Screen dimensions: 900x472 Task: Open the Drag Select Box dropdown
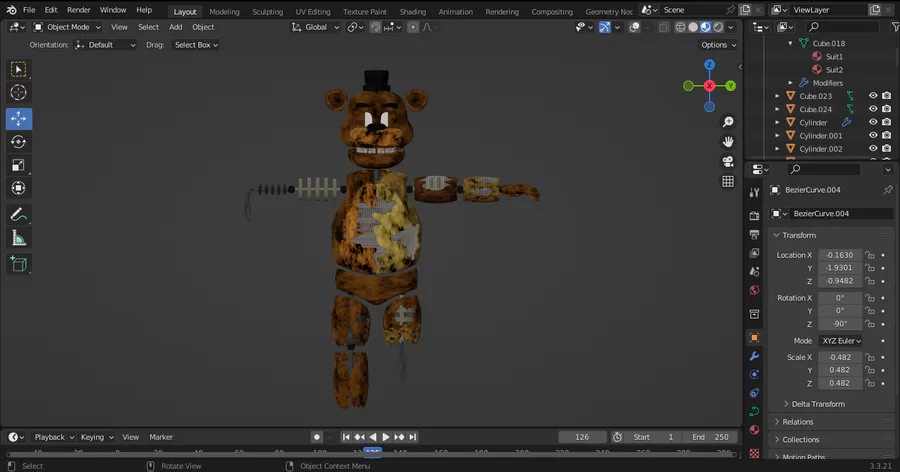pyautogui.click(x=196, y=45)
